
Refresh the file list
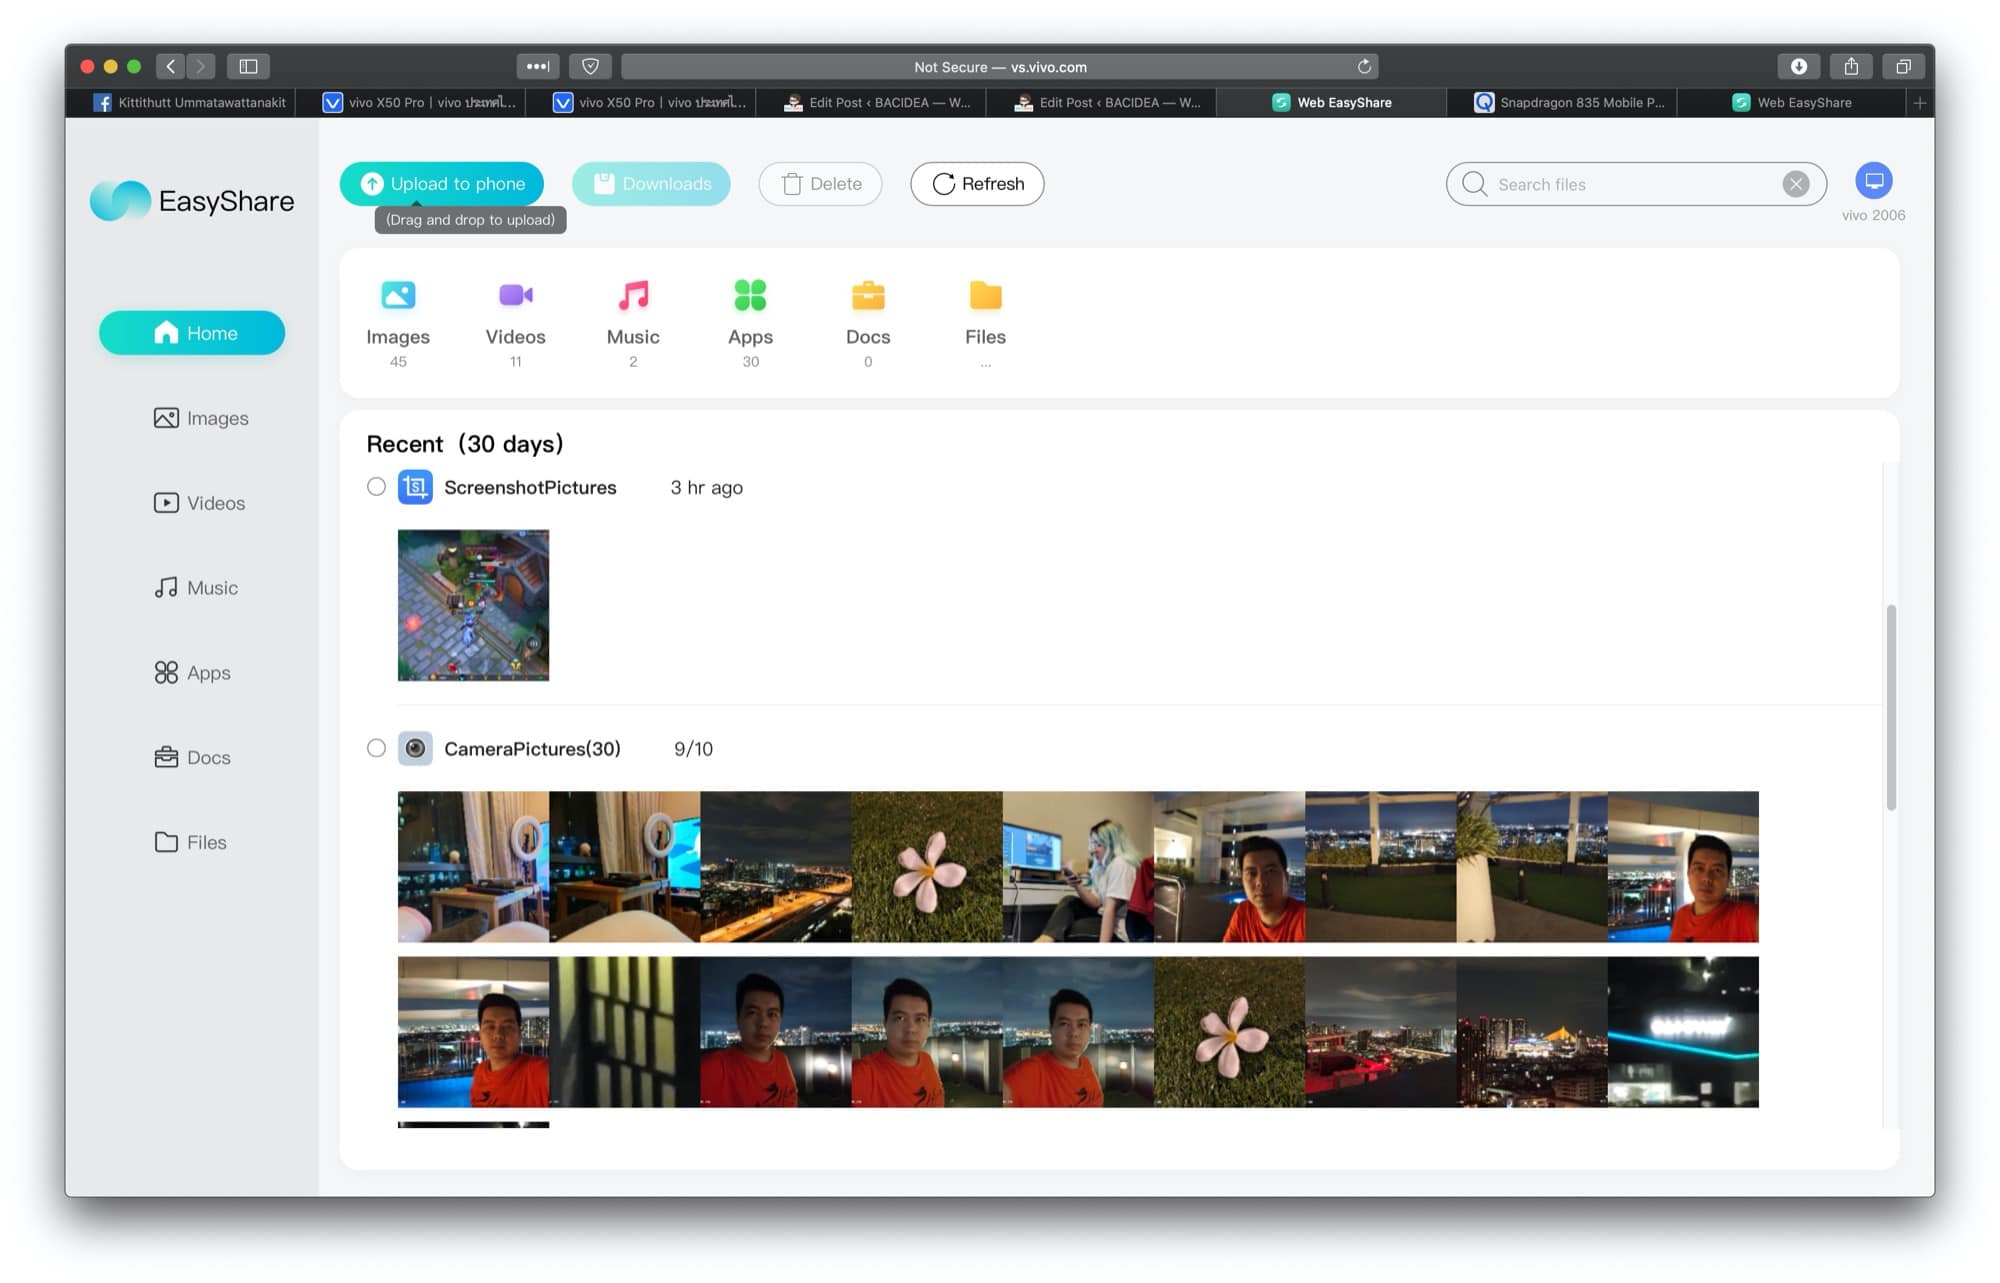977,184
